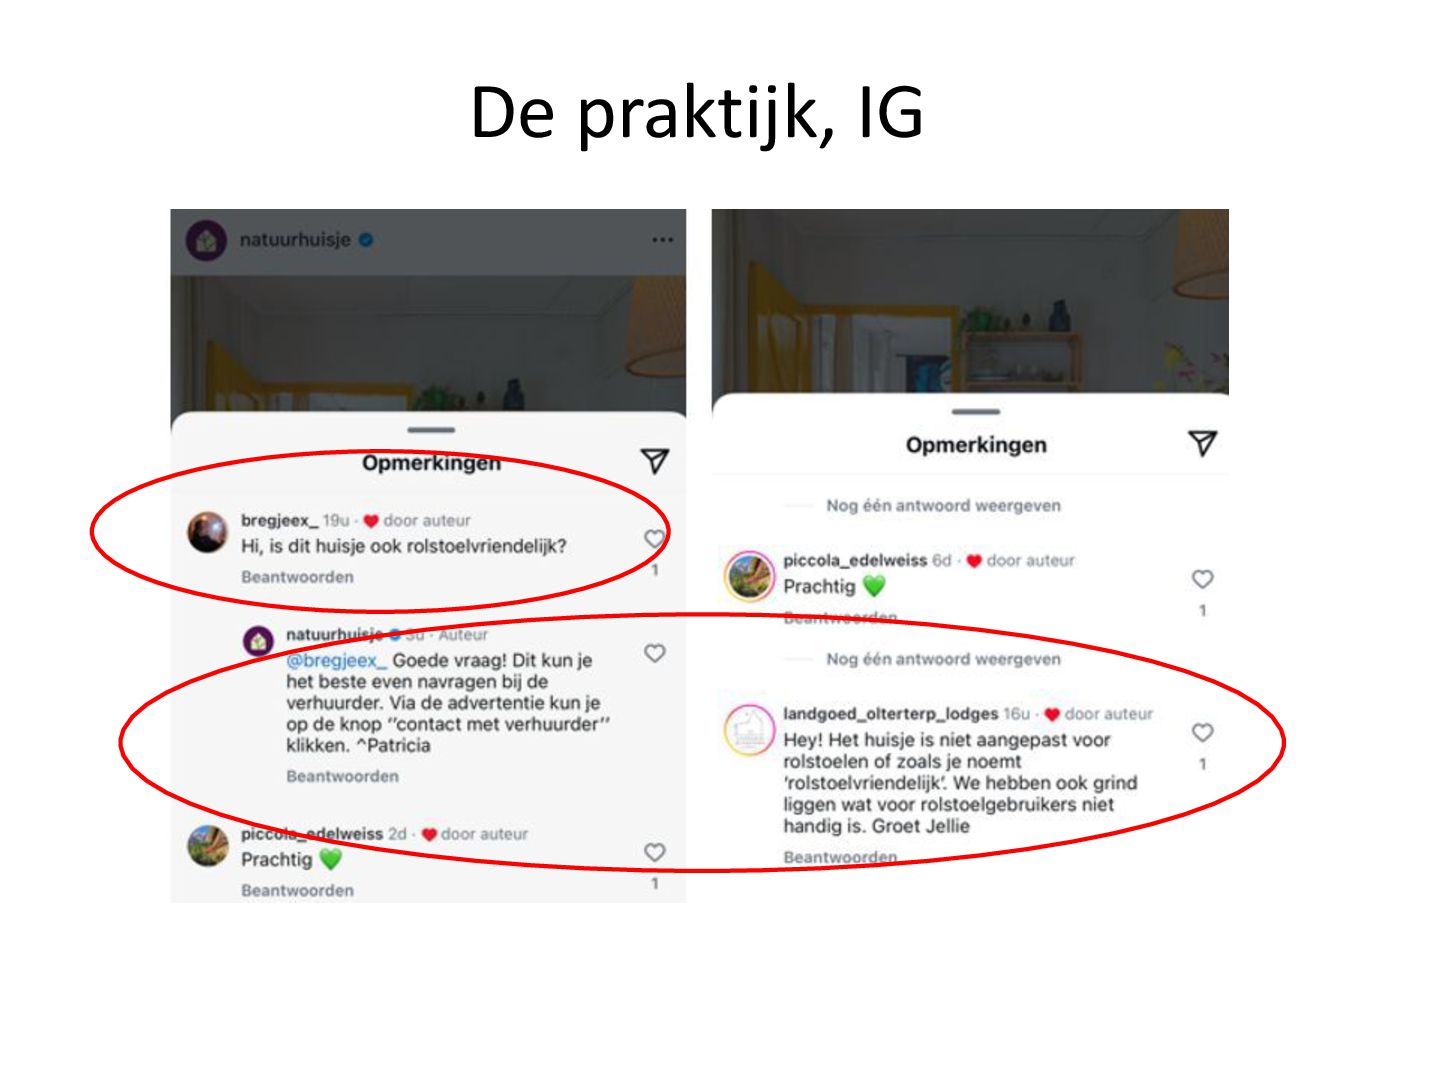Open the three-dot menu on natuurhuisje post
Image resolution: width=1440 pixels, height=1080 pixels.
tap(662, 240)
